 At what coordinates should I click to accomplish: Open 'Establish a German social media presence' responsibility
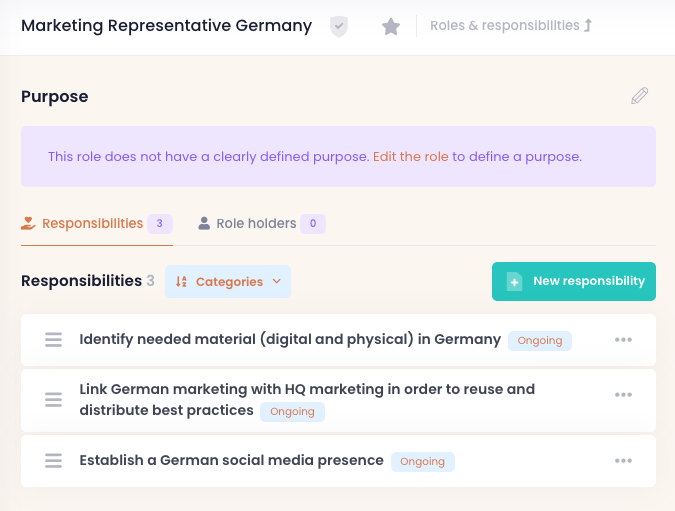(x=231, y=461)
